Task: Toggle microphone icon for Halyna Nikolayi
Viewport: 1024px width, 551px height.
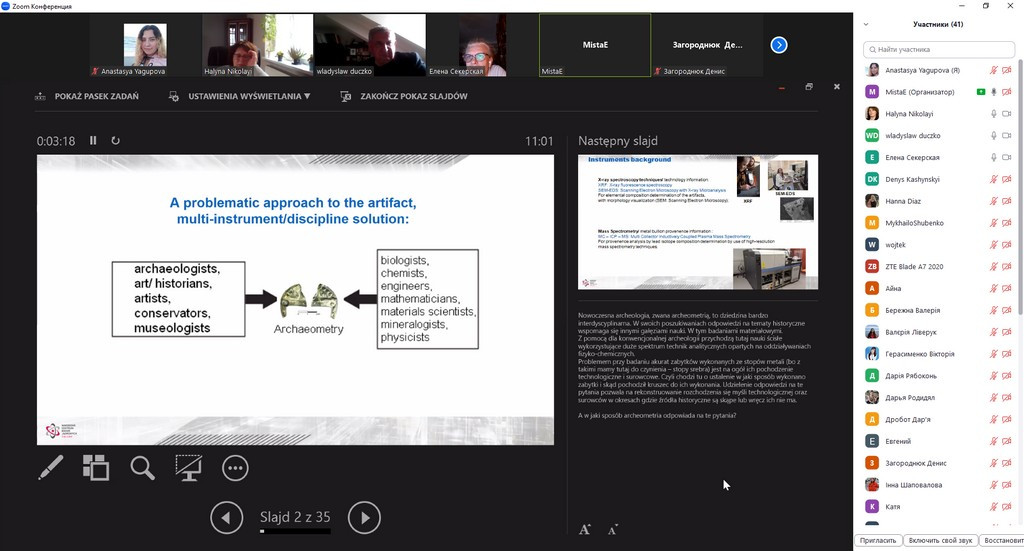Action: (x=993, y=114)
